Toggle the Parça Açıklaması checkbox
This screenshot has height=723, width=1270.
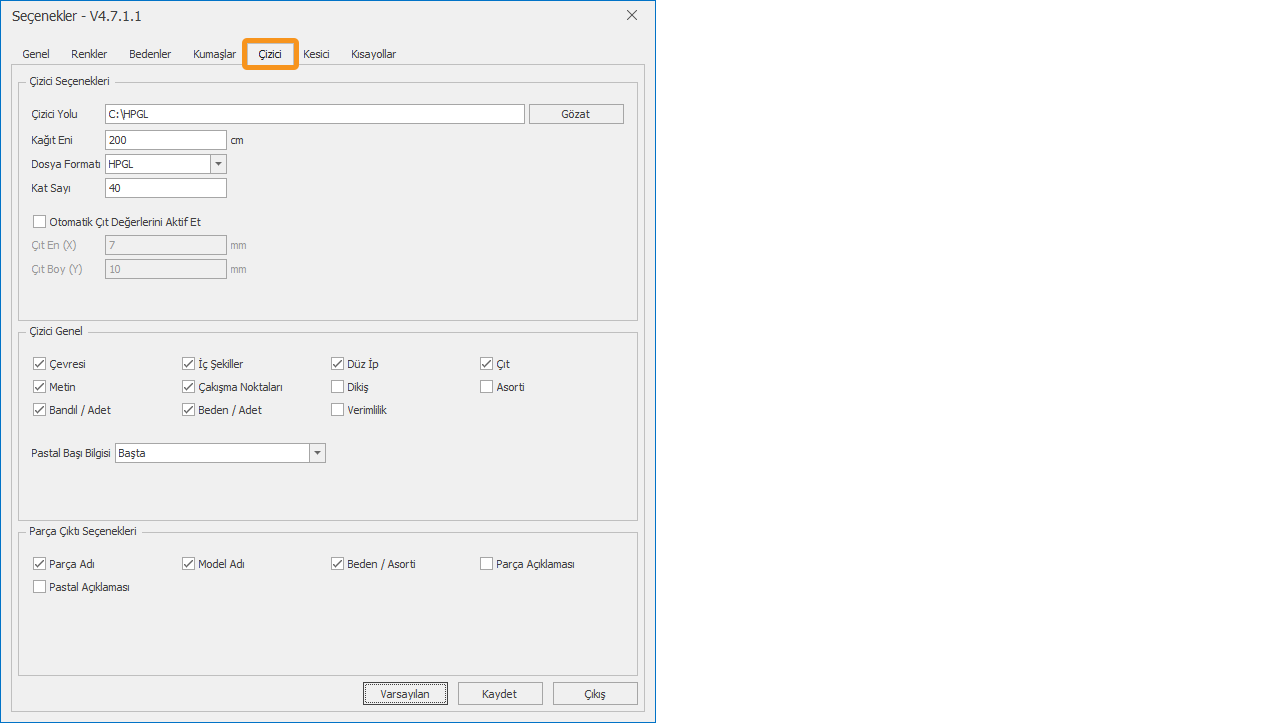pos(487,564)
